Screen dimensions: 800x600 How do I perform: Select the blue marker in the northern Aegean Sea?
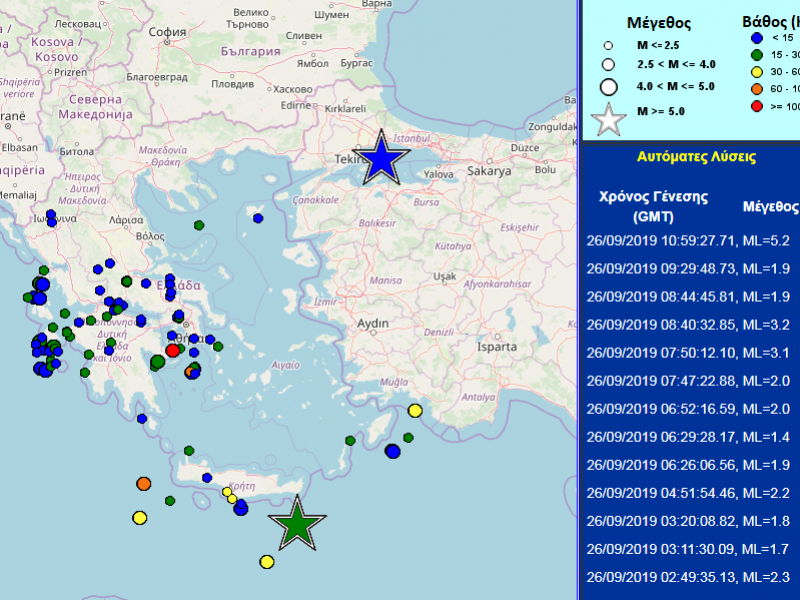(258, 218)
